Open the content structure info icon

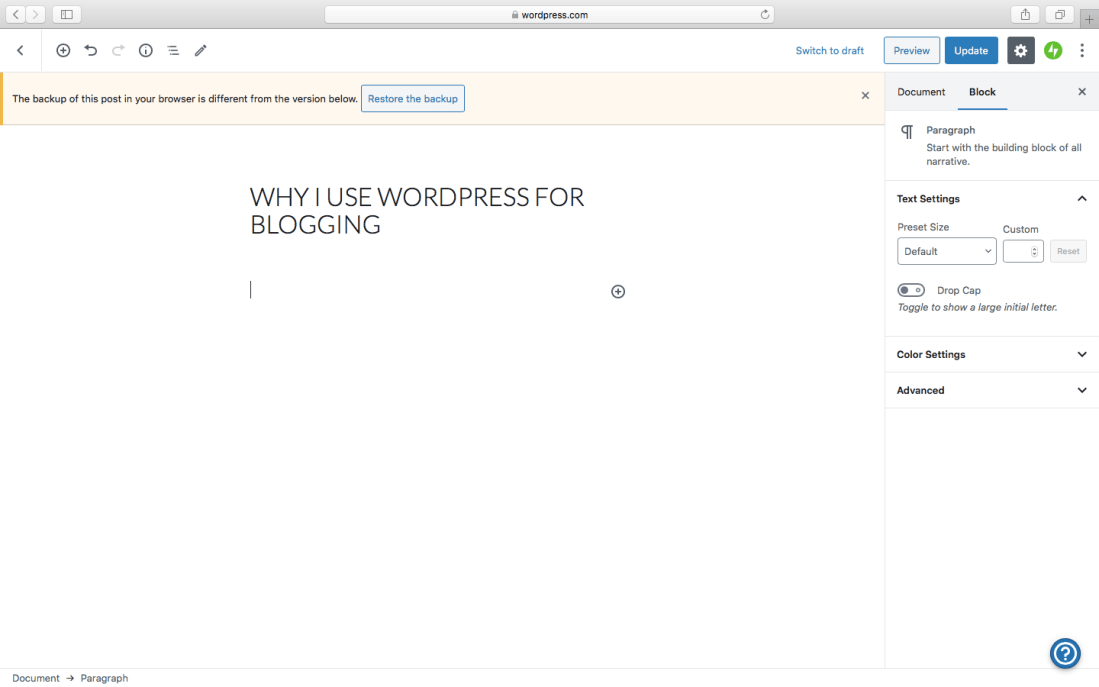tap(146, 50)
